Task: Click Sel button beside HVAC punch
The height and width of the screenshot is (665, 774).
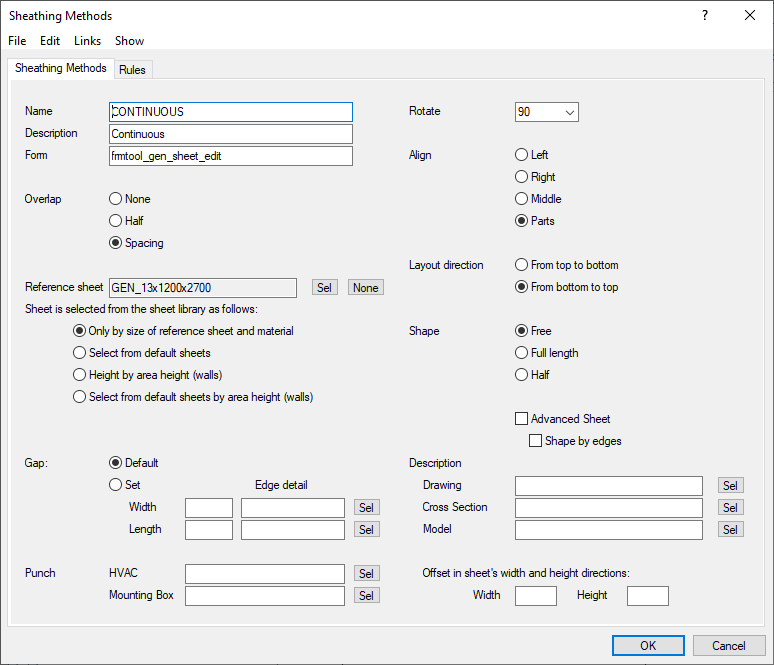Action: (x=367, y=574)
